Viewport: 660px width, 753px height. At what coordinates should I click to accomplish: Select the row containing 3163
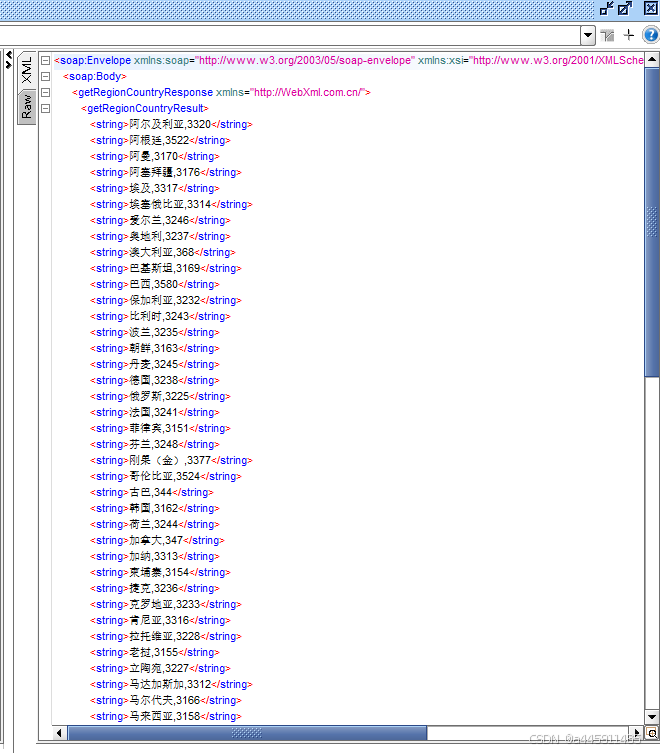click(155, 349)
